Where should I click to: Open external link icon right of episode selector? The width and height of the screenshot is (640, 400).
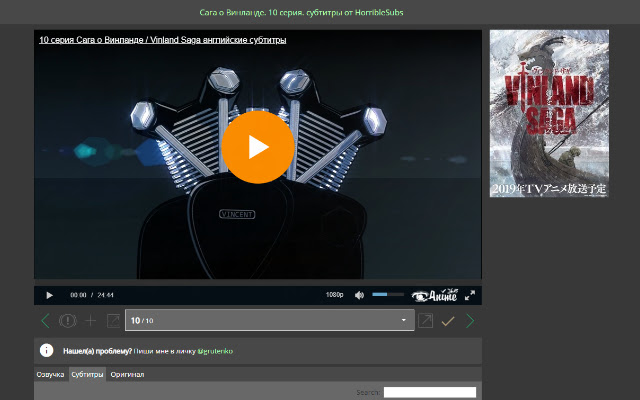click(425, 320)
